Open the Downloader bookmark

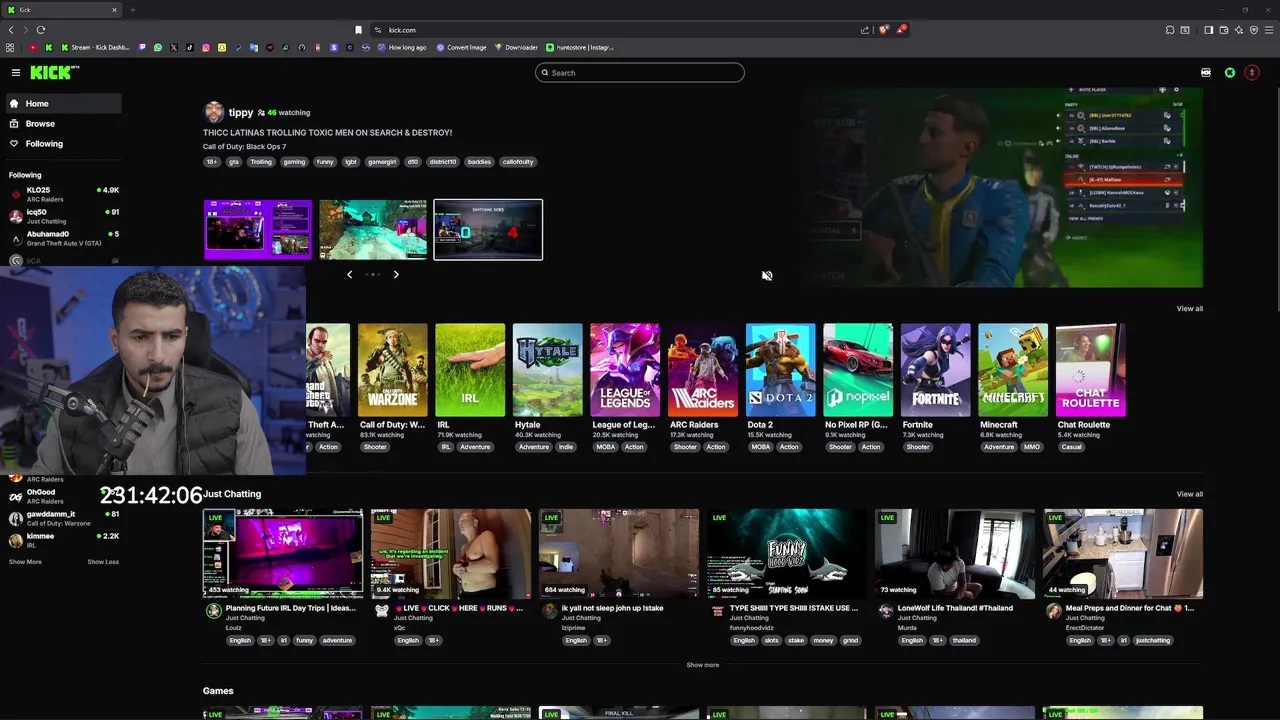(516, 47)
